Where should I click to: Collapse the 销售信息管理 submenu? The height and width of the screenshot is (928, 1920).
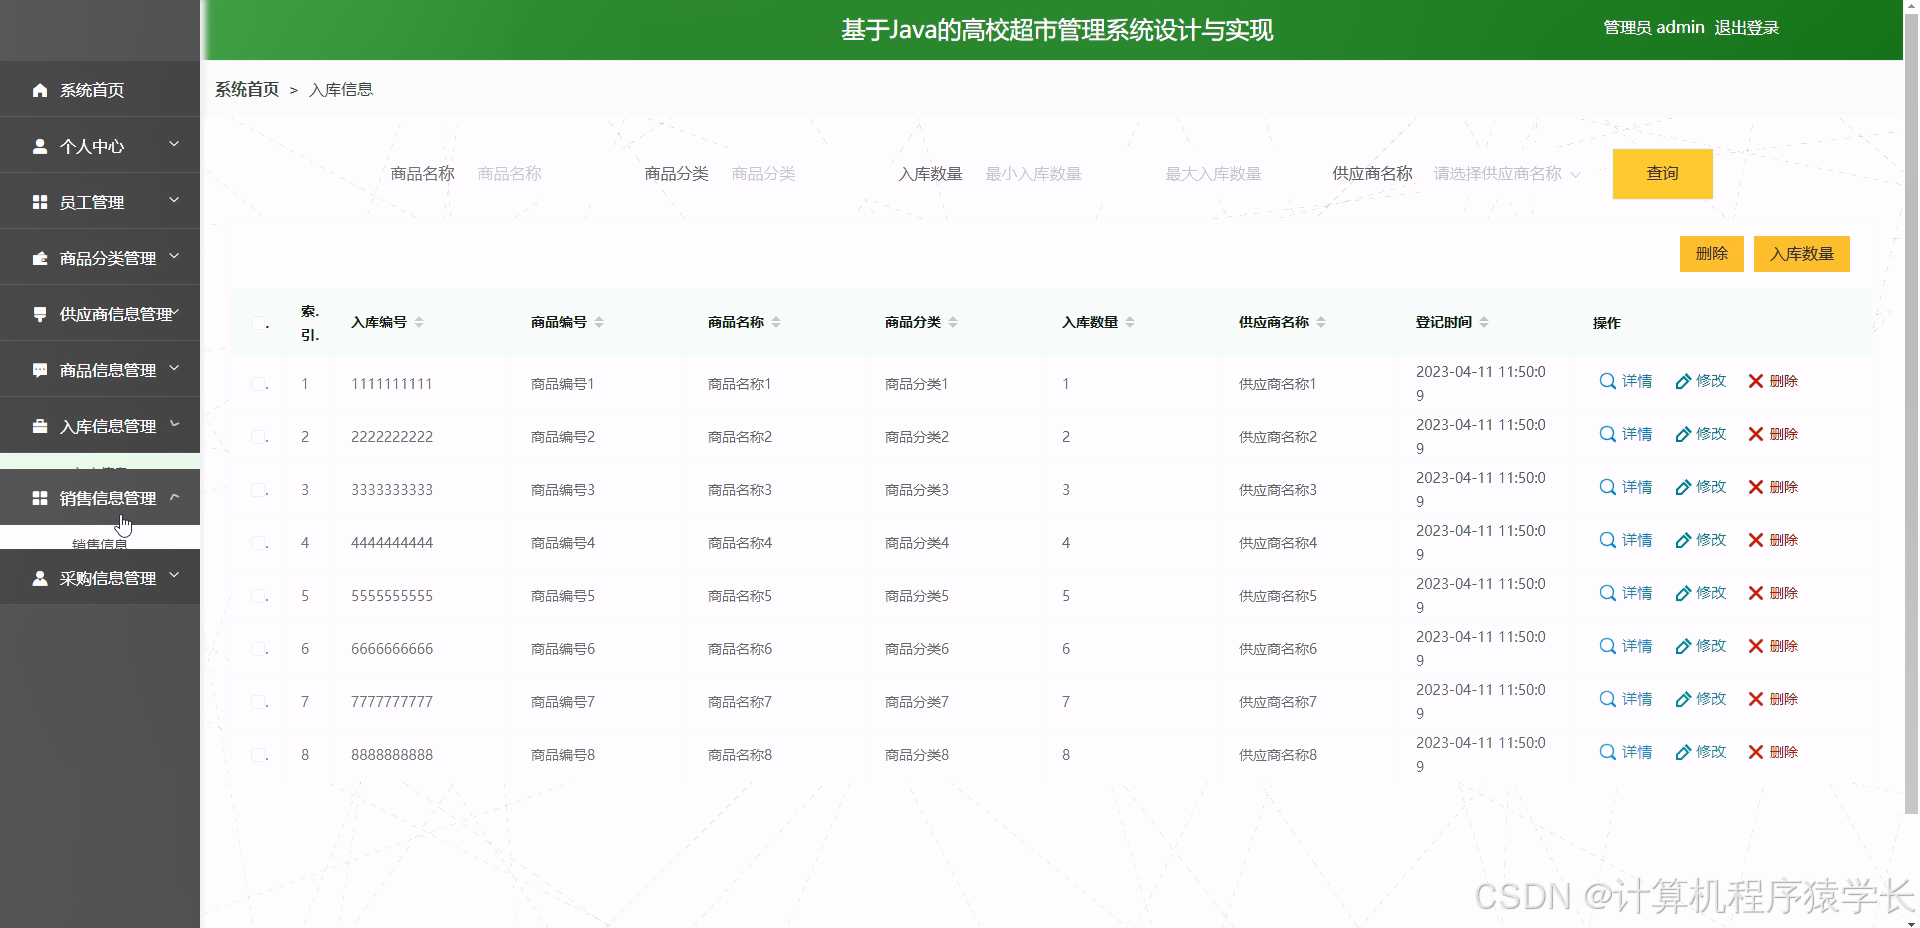tap(176, 497)
